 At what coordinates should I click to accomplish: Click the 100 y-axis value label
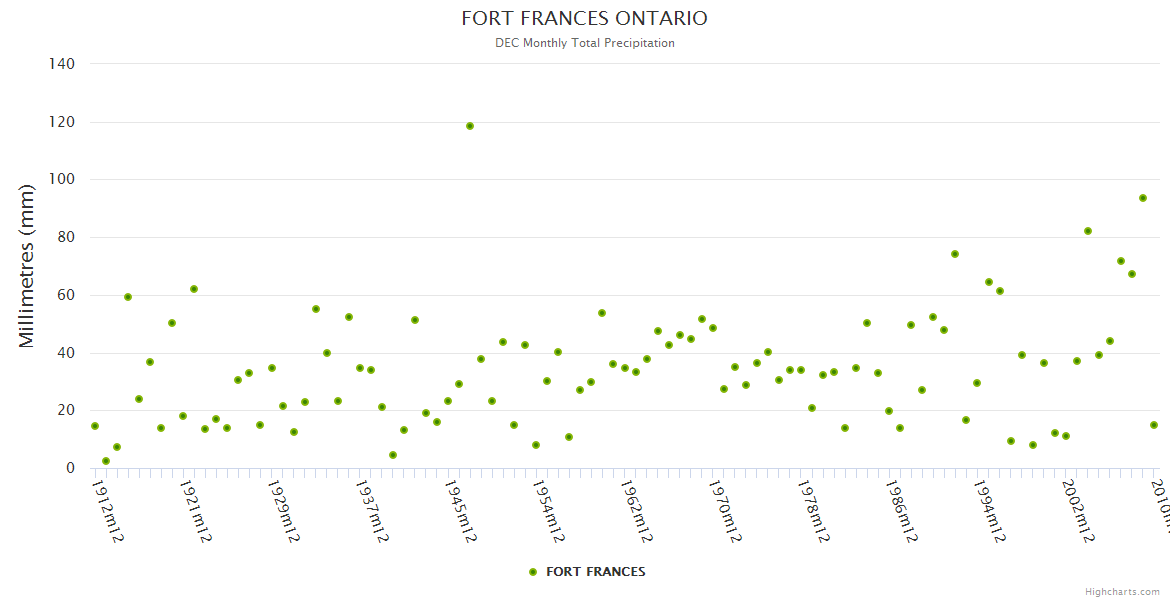(62, 180)
